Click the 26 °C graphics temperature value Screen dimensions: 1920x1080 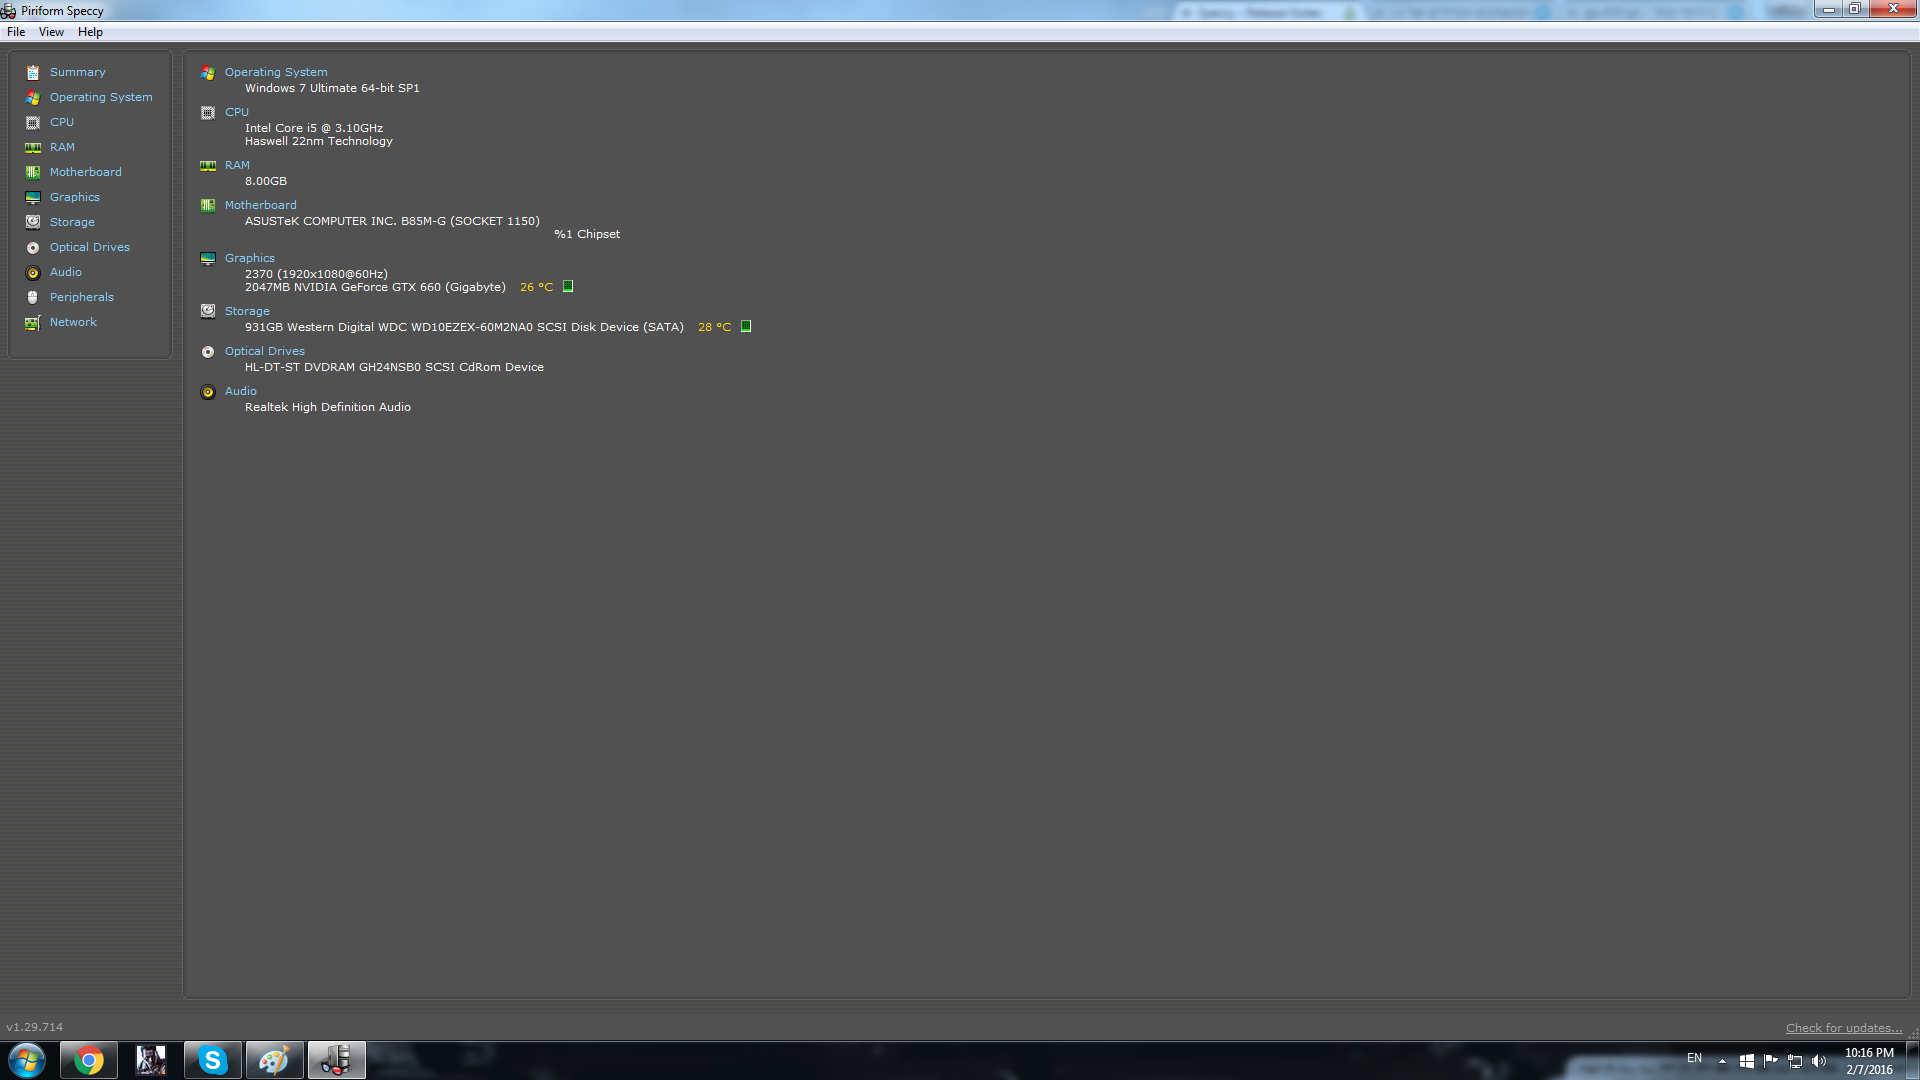[536, 287]
